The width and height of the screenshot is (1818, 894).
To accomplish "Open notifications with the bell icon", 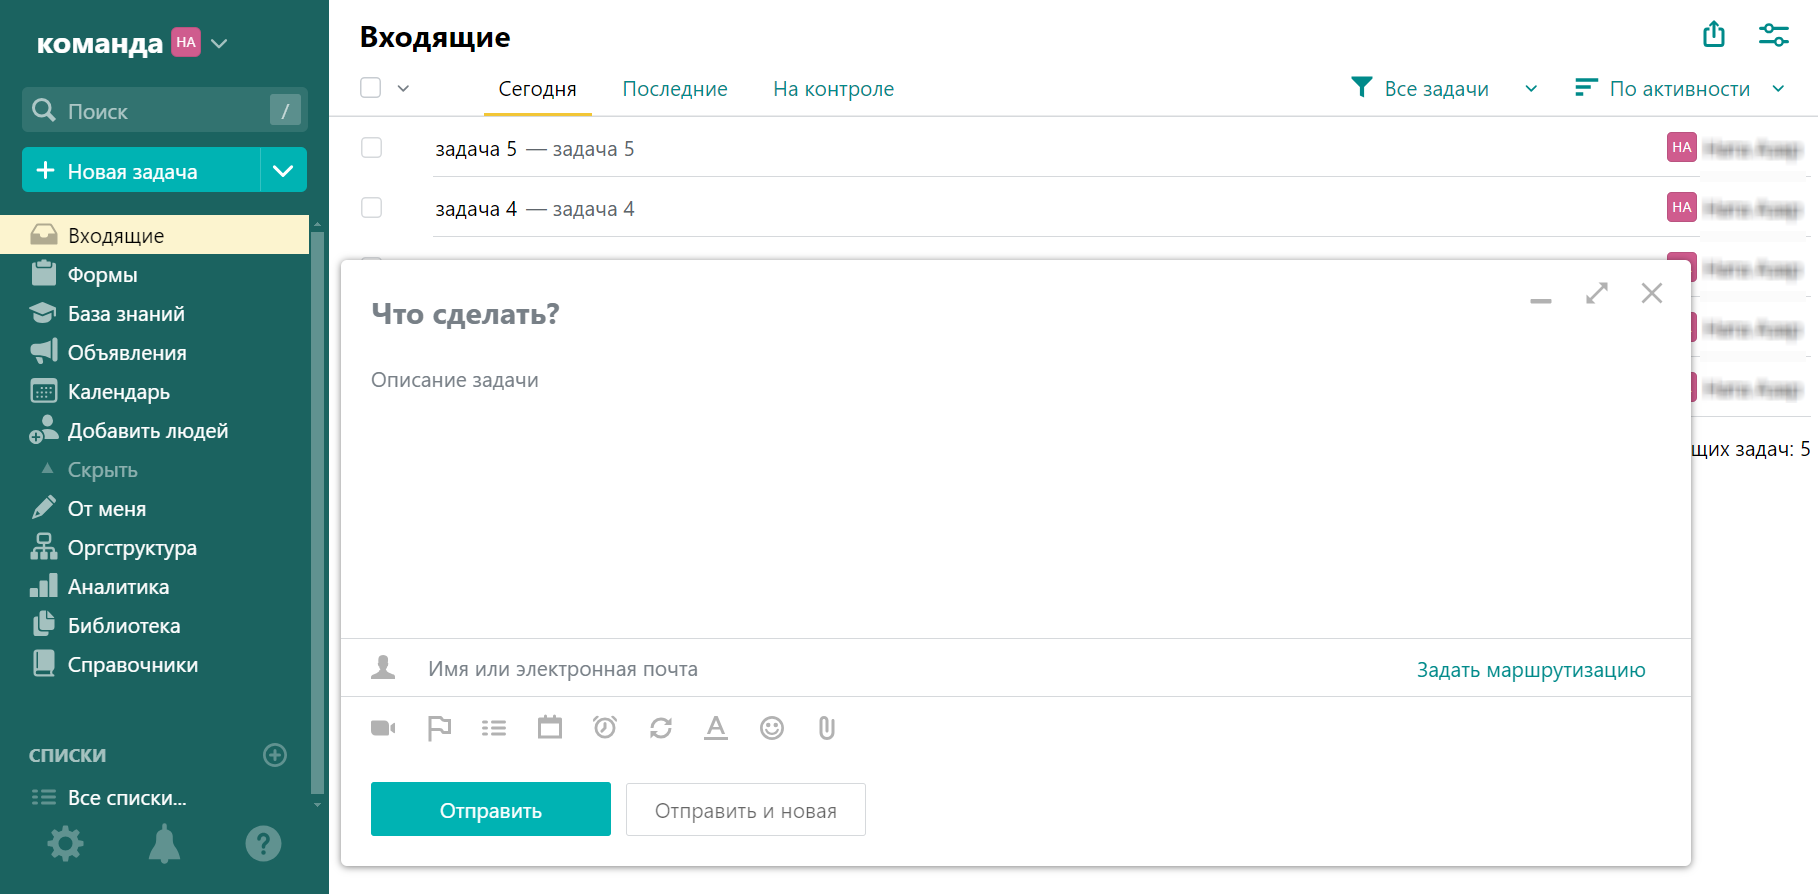I will pyautogui.click(x=165, y=844).
